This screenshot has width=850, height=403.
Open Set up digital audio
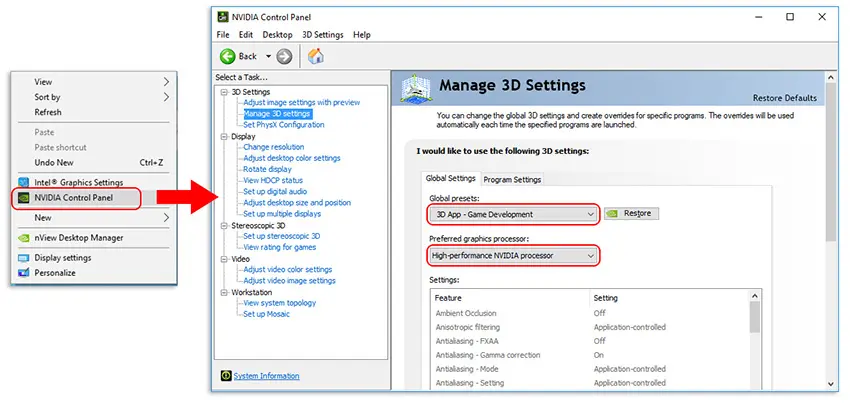[275, 191]
